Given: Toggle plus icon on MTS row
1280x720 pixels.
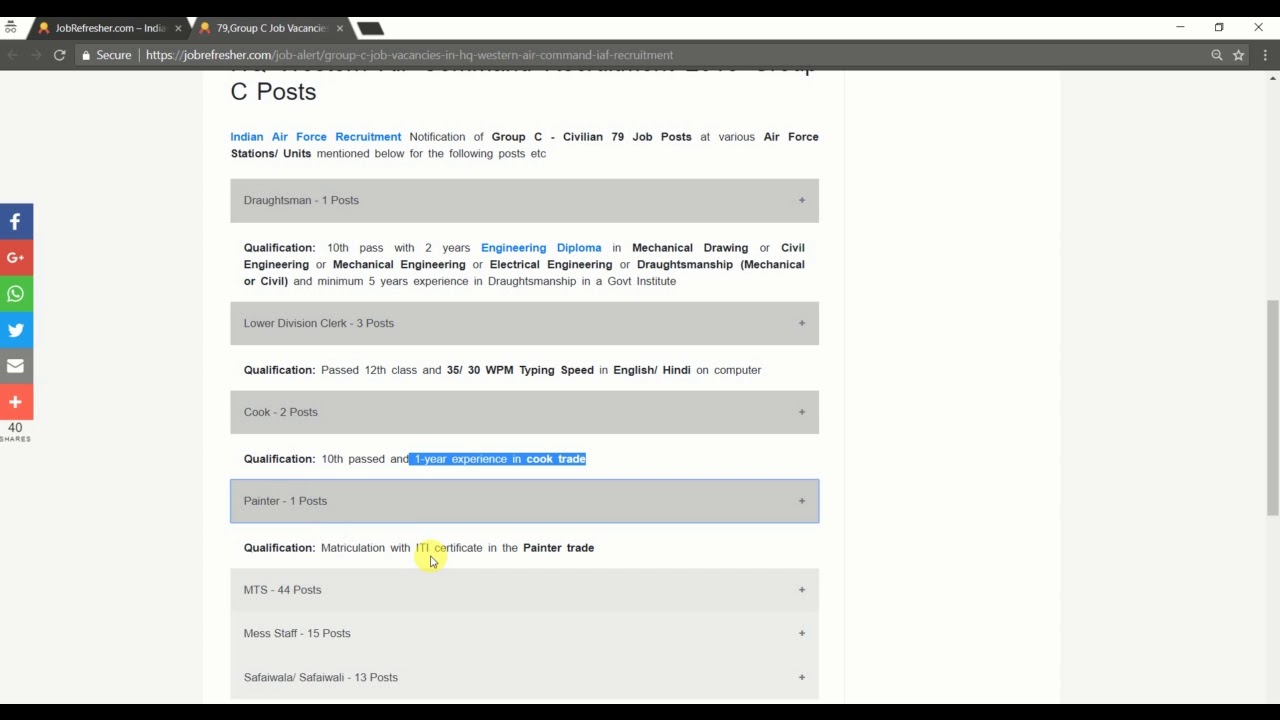Looking at the screenshot, I should (802, 590).
